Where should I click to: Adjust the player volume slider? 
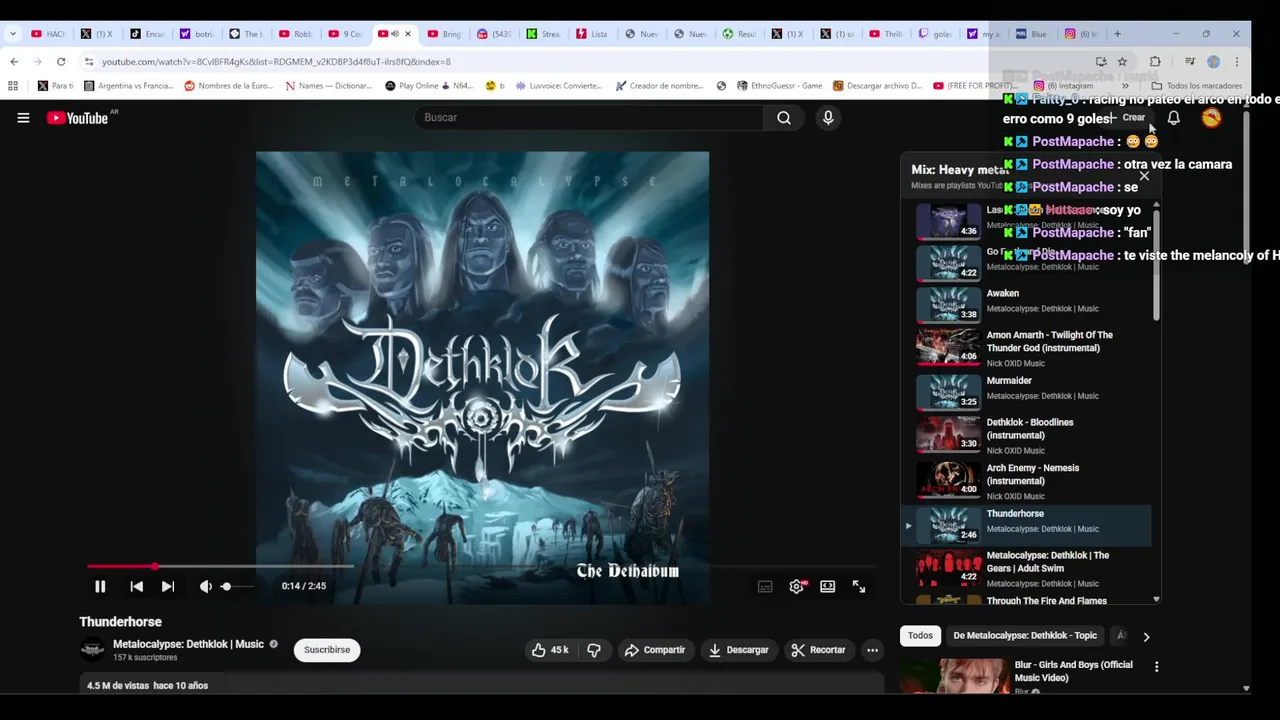click(x=237, y=586)
